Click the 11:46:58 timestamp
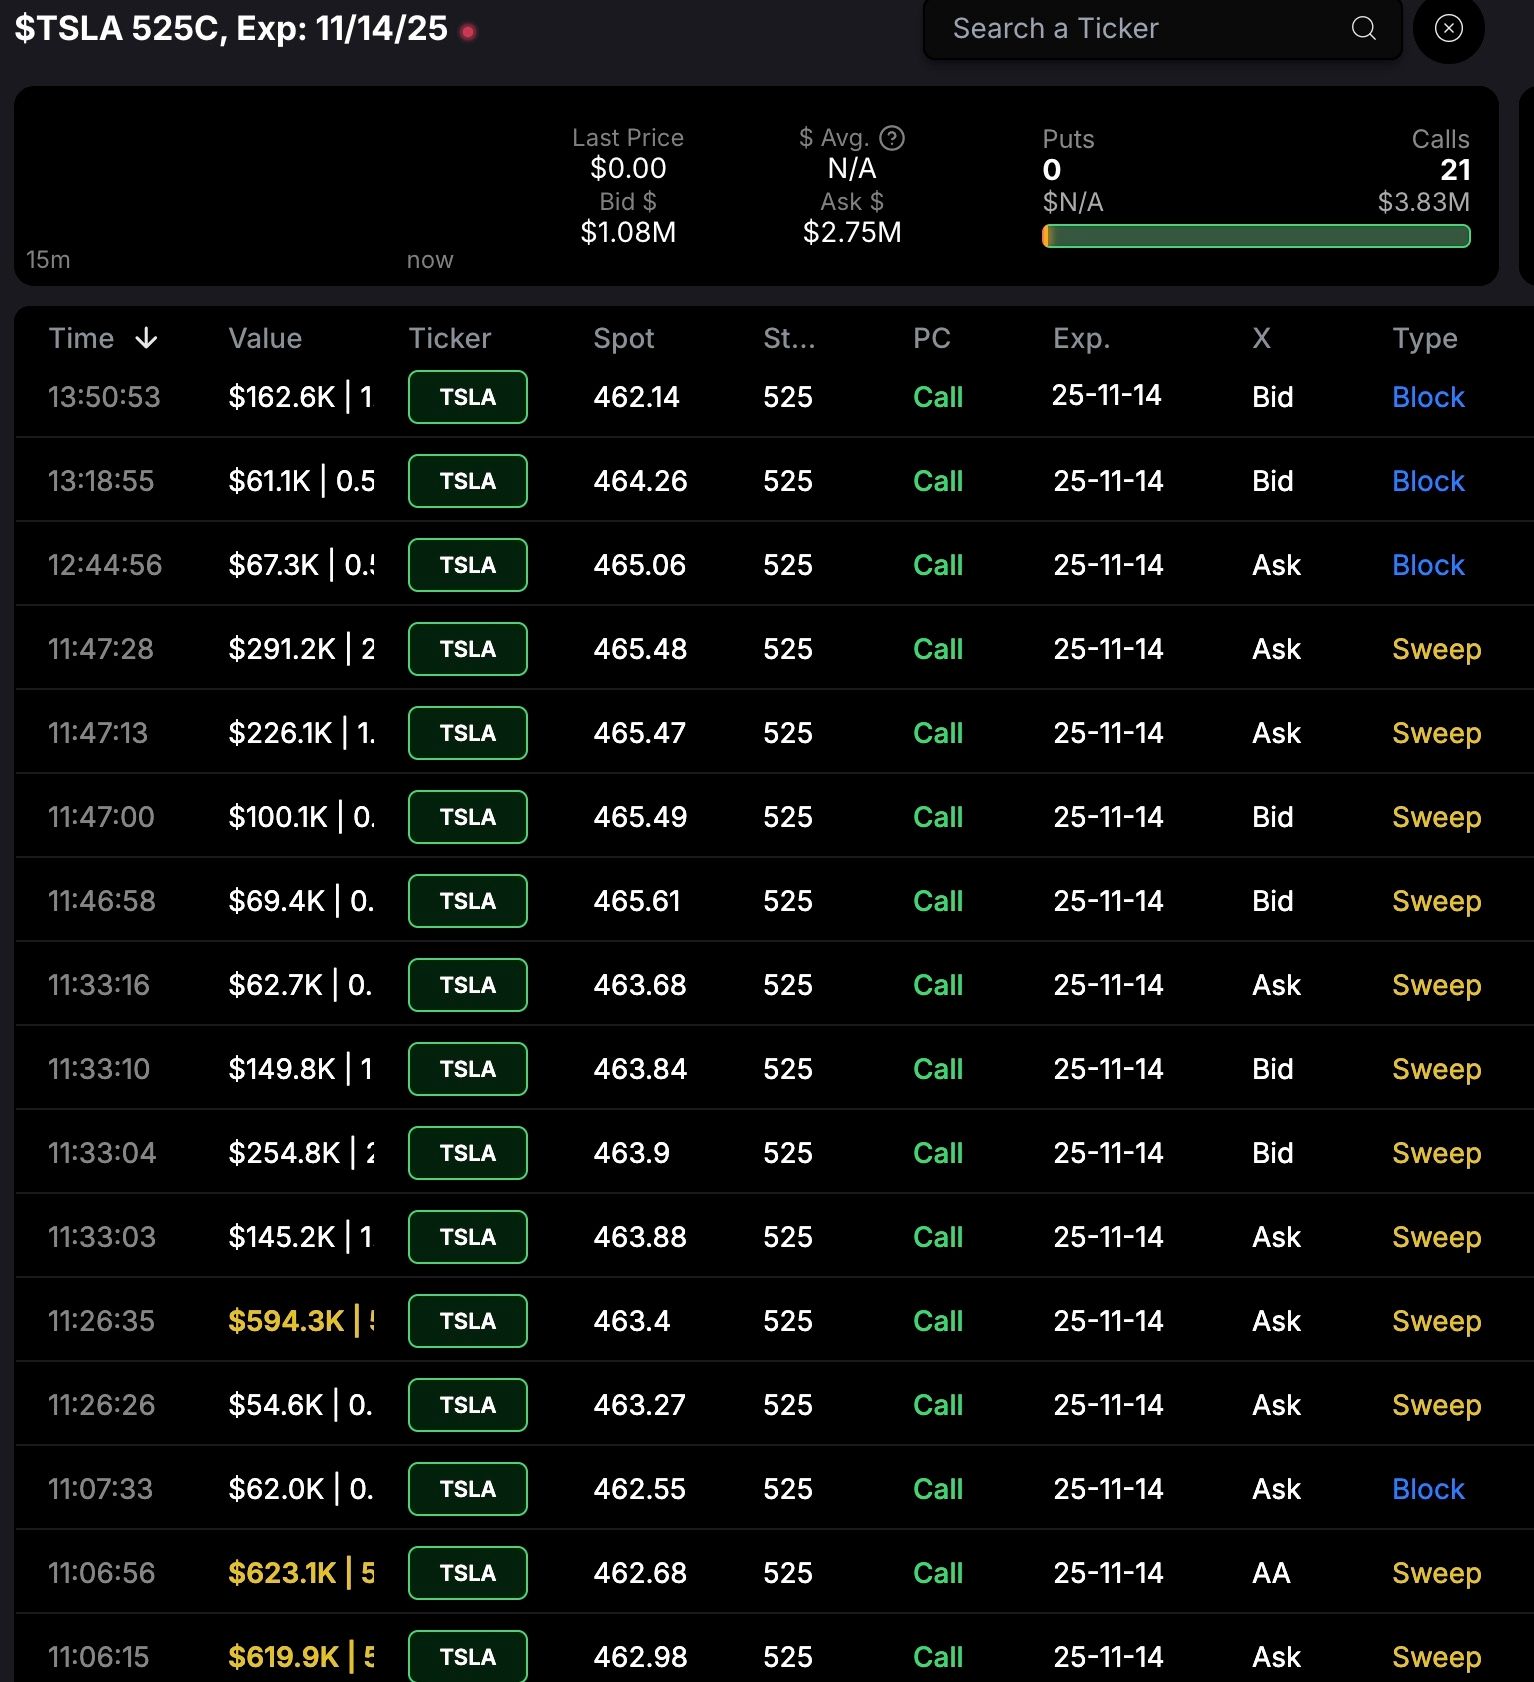The image size is (1534, 1682). [102, 901]
